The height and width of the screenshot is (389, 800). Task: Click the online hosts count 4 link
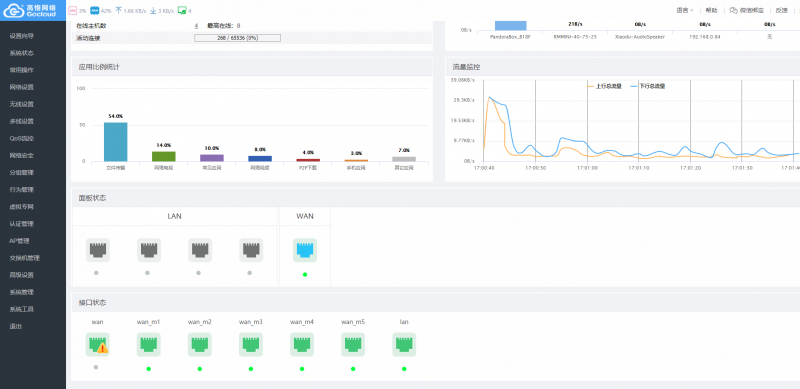196,26
